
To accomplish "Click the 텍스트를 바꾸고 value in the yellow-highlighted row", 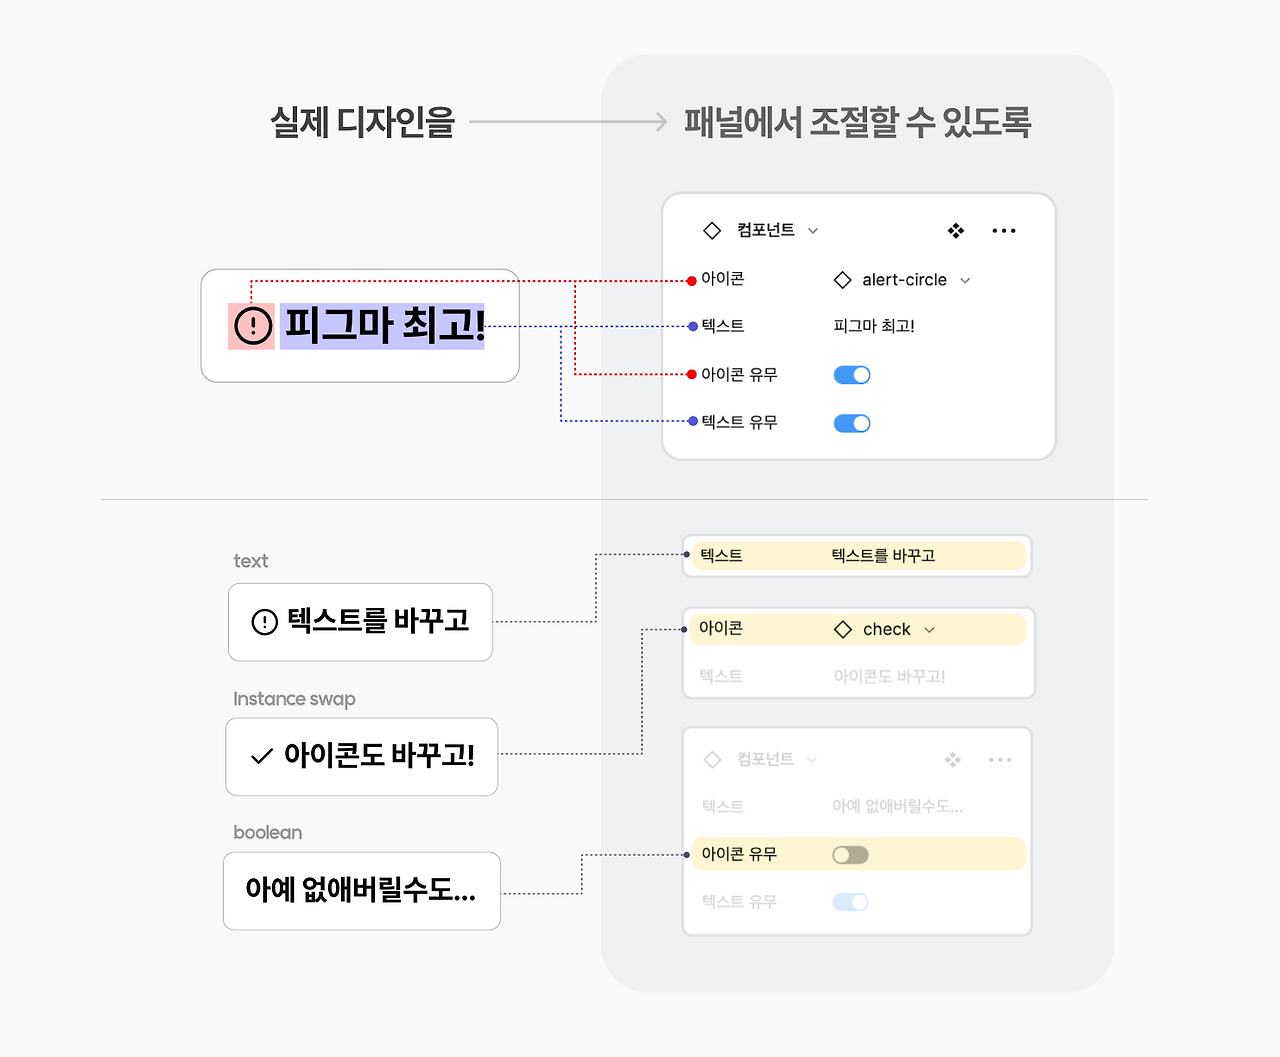I will coord(883,556).
